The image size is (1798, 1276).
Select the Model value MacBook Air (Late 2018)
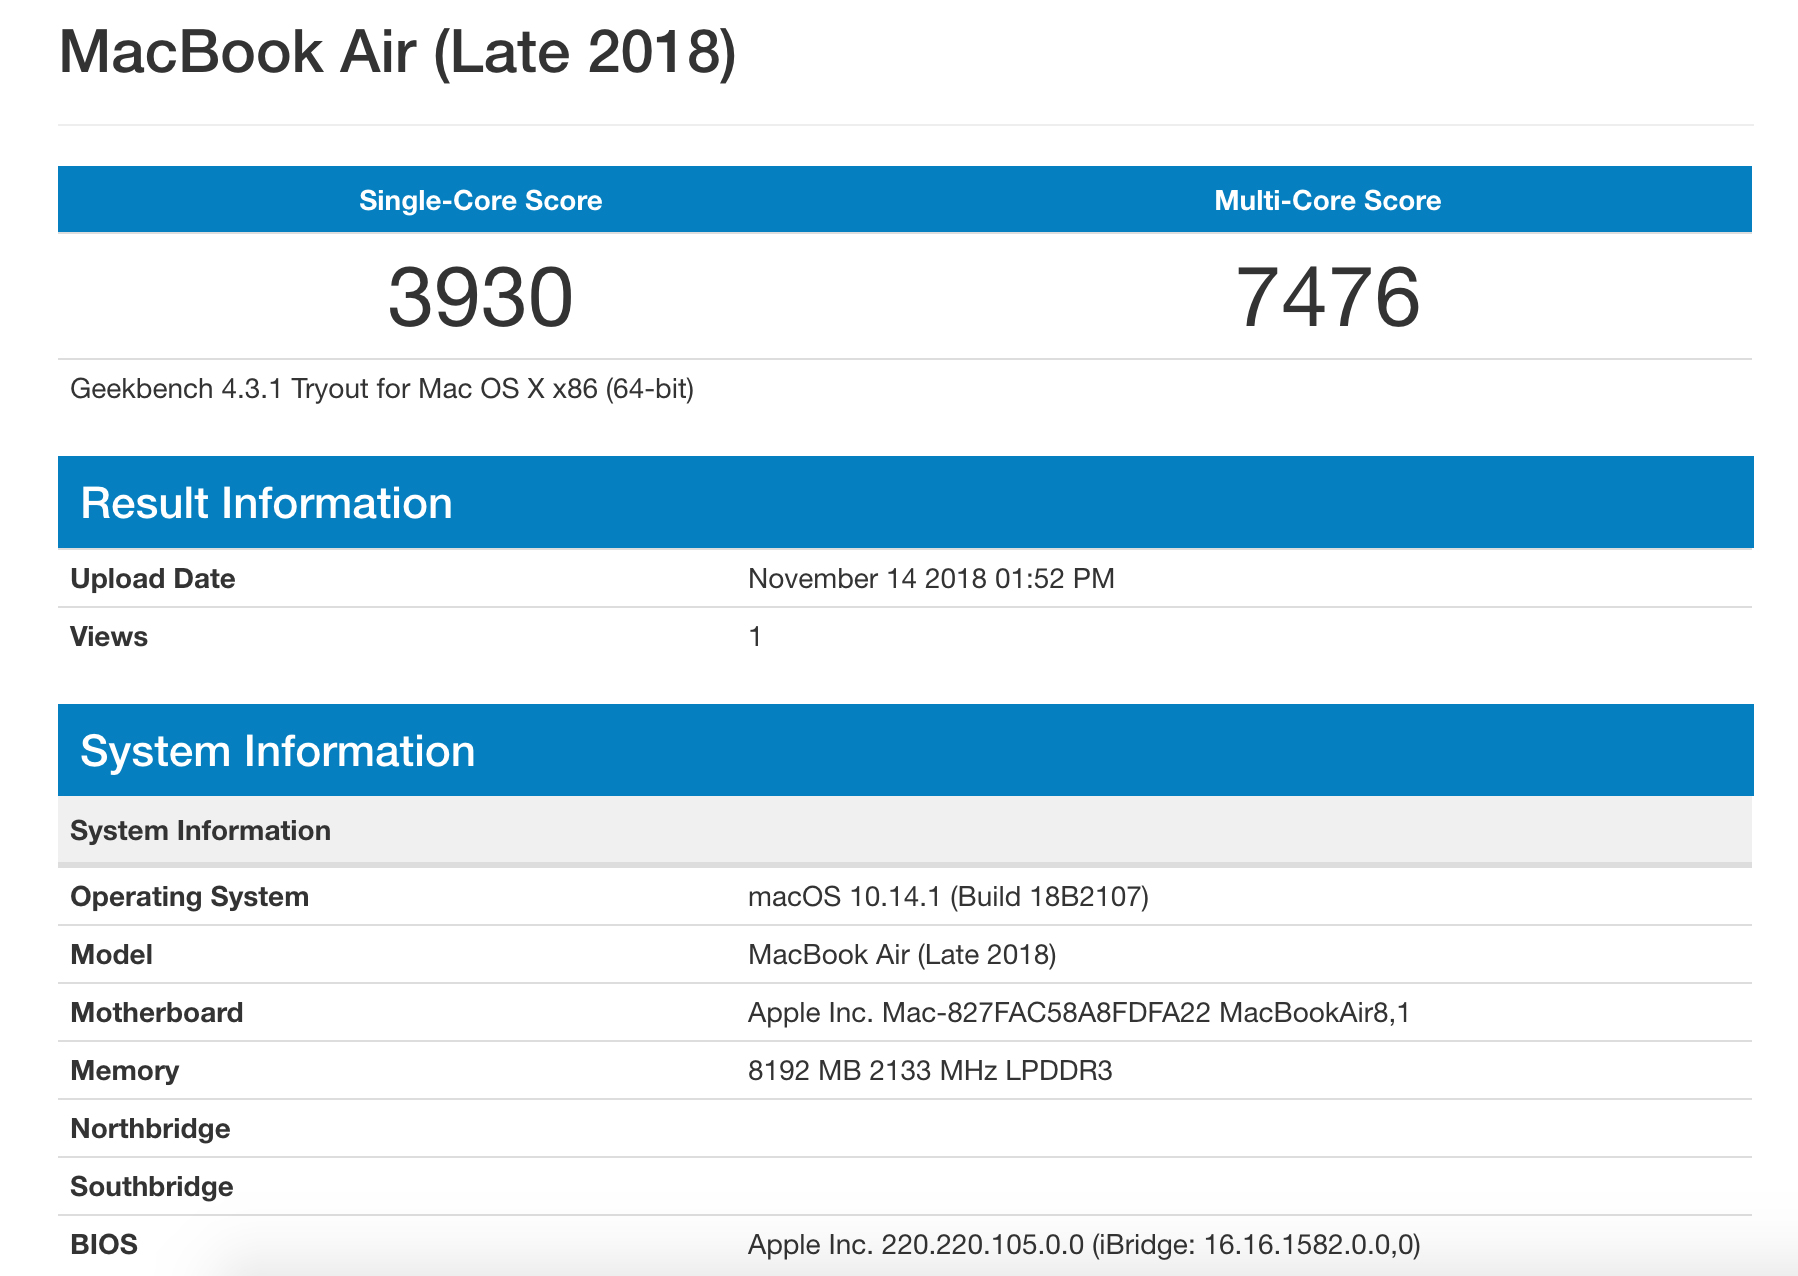click(x=902, y=955)
